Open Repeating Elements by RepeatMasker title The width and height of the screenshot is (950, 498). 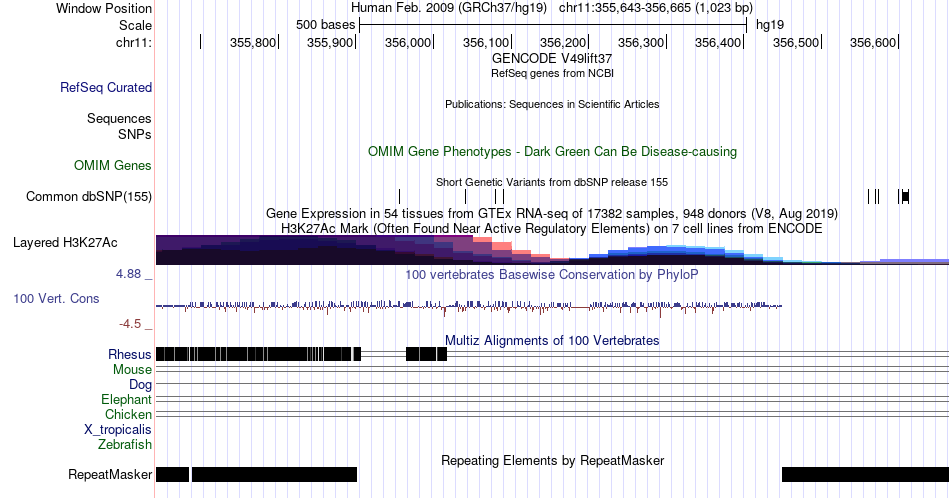[553, 460]
